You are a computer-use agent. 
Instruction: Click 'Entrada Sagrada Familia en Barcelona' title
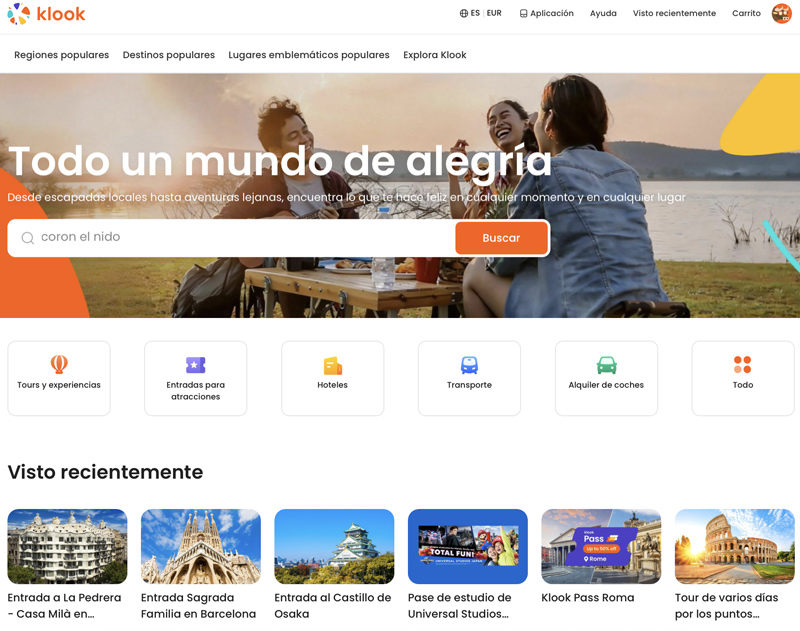click(x=198, y=605)
